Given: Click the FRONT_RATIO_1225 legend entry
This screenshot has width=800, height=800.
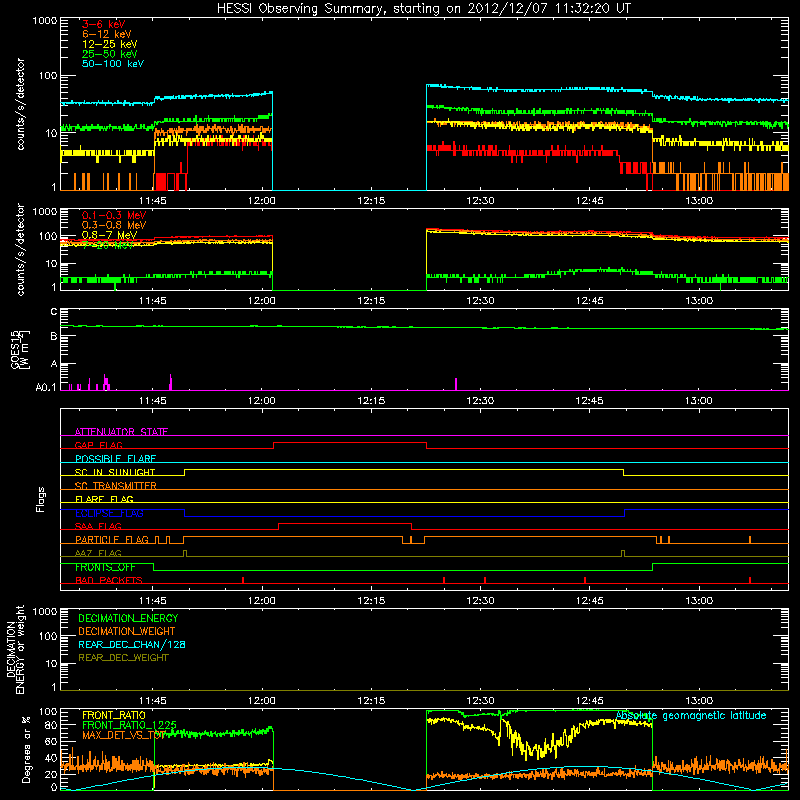Looking at the screenshot, I should coord(130,725).
